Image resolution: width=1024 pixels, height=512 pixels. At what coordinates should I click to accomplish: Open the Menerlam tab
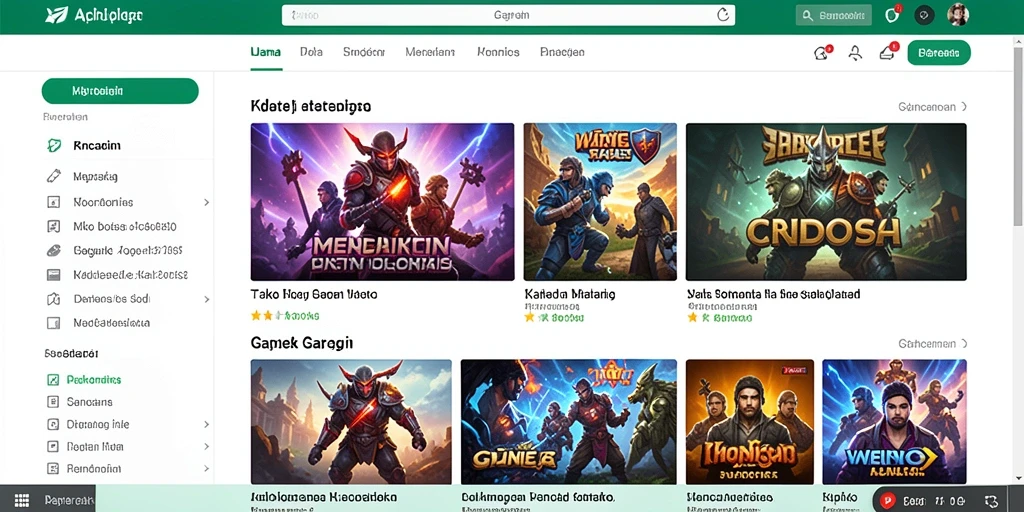(430, 52)
